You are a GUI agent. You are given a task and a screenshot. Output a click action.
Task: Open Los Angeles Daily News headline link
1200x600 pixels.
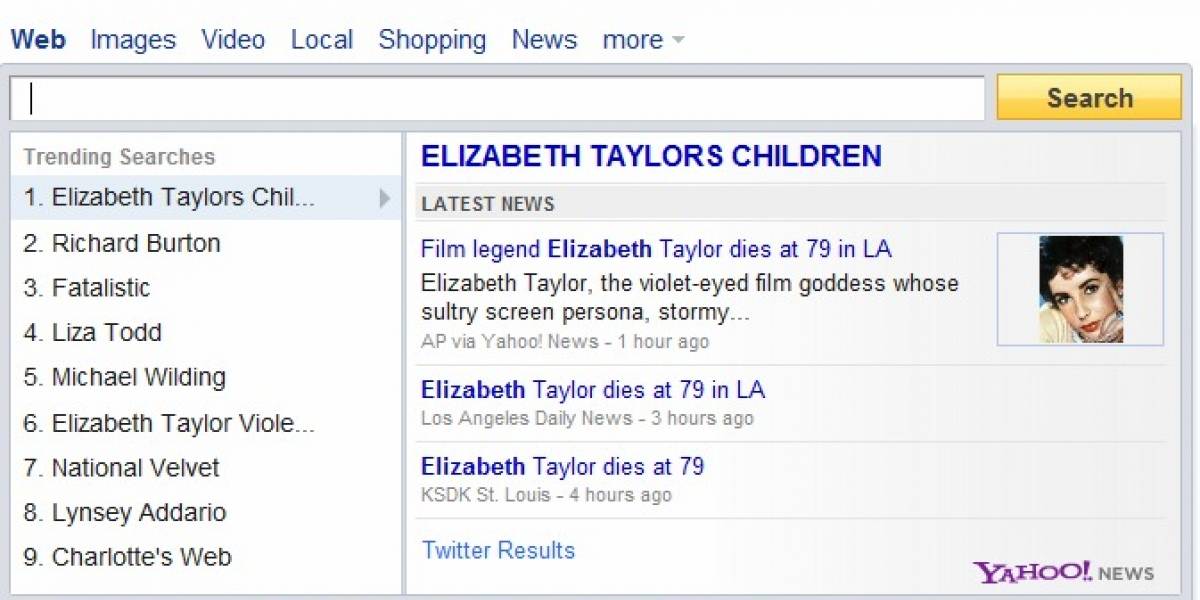pyautogui.click(x=593, y=389)
